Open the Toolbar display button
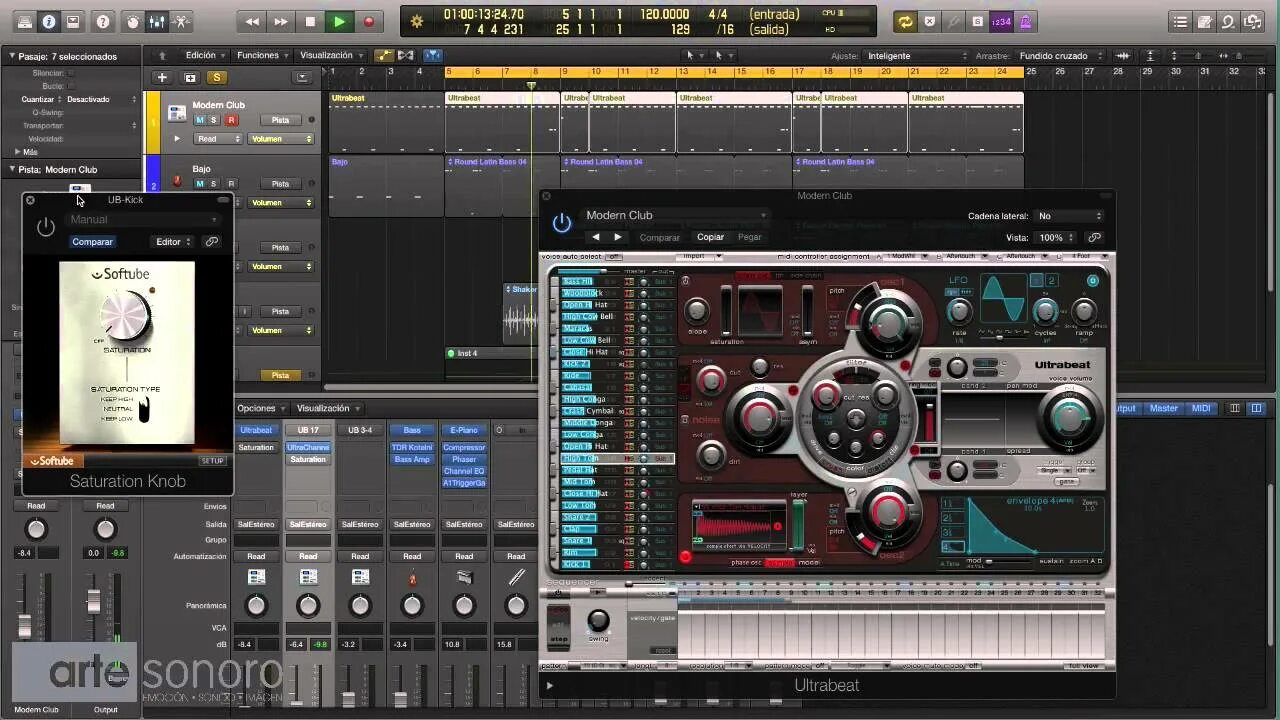Screen dimensions: 1280x720 point(73,21)
